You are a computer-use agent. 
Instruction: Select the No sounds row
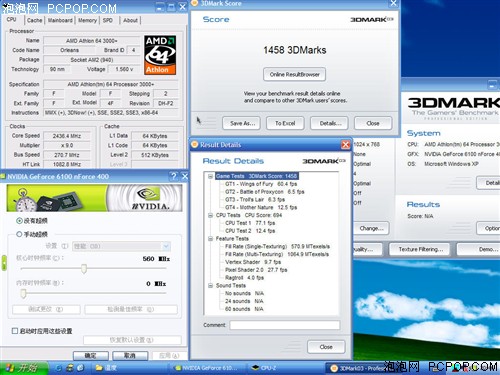[244, 293]
